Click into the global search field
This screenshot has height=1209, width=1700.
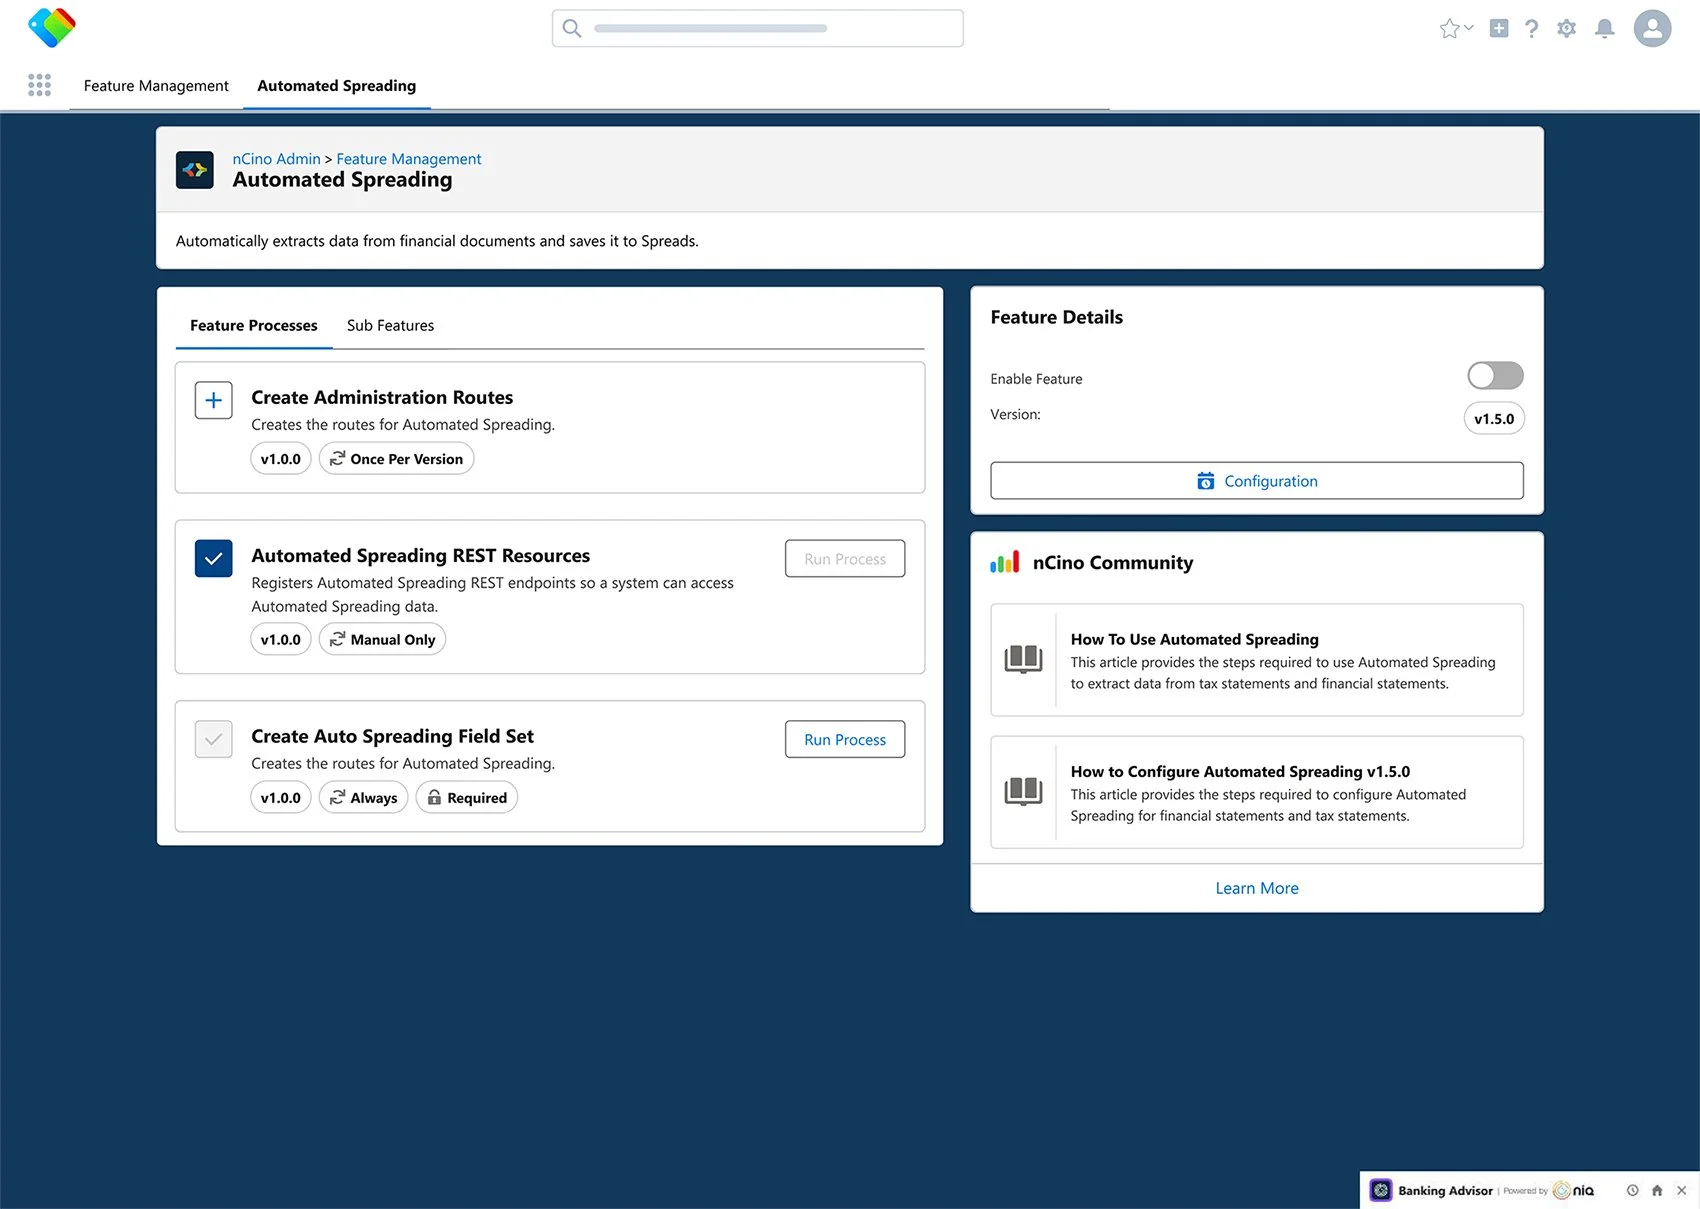[x=758, y=28]
